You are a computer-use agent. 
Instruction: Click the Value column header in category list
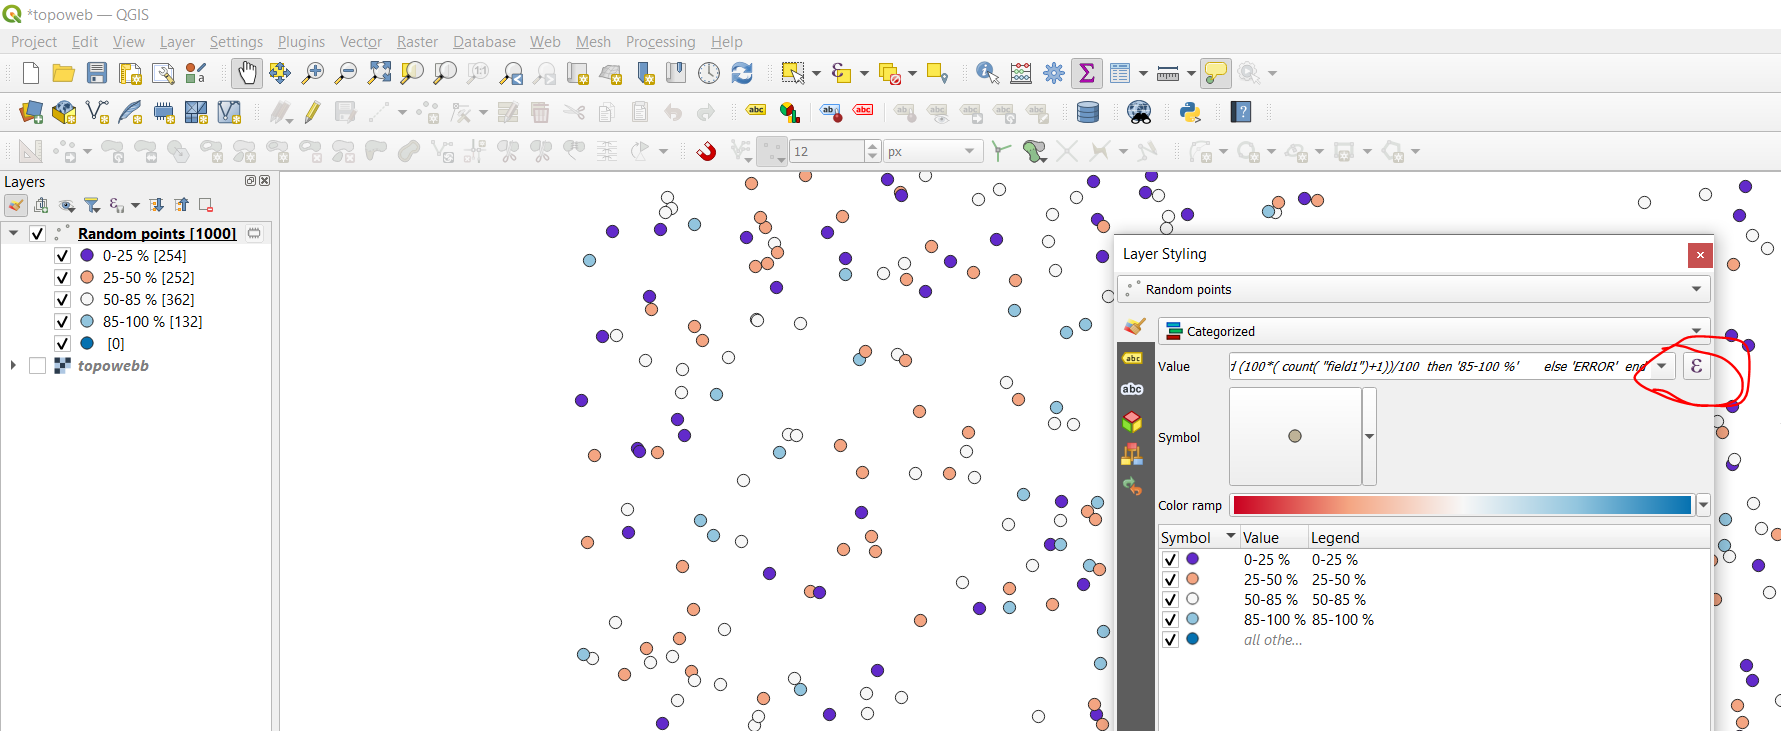(x=1273, y=537)
